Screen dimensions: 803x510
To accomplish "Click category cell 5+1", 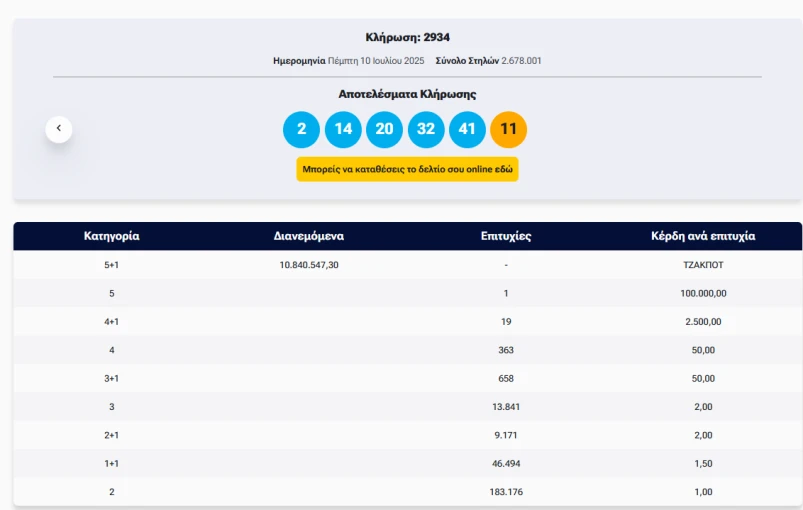I will [112, 265].
